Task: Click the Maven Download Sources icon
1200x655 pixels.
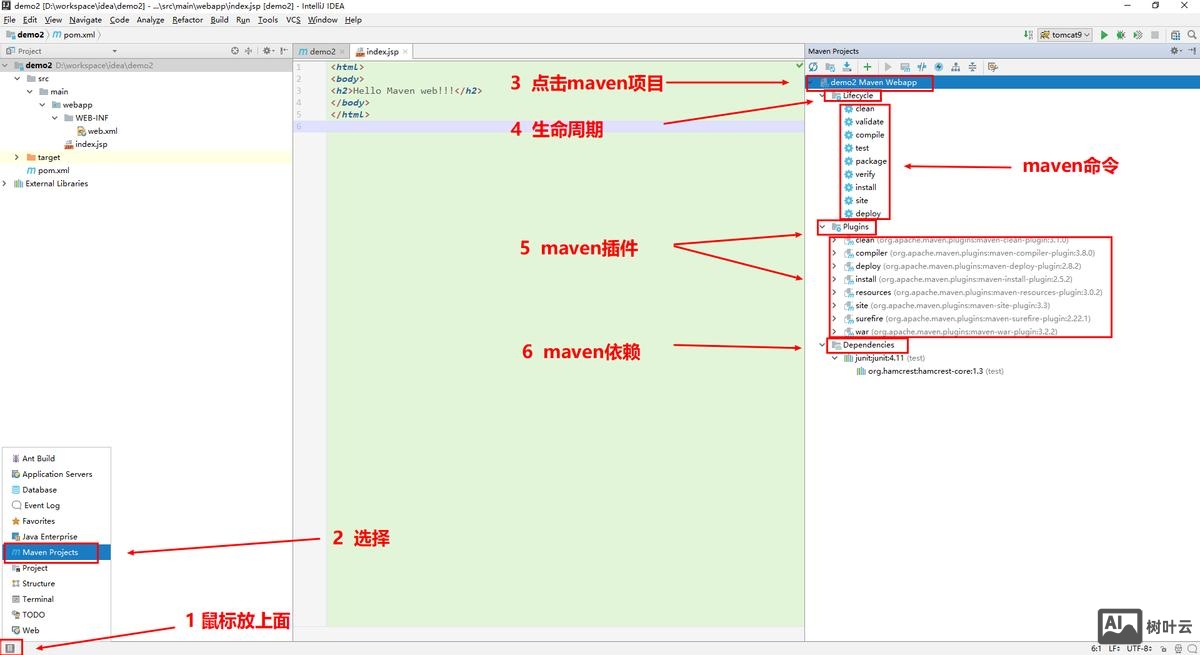Action: (x=848, y=67)
